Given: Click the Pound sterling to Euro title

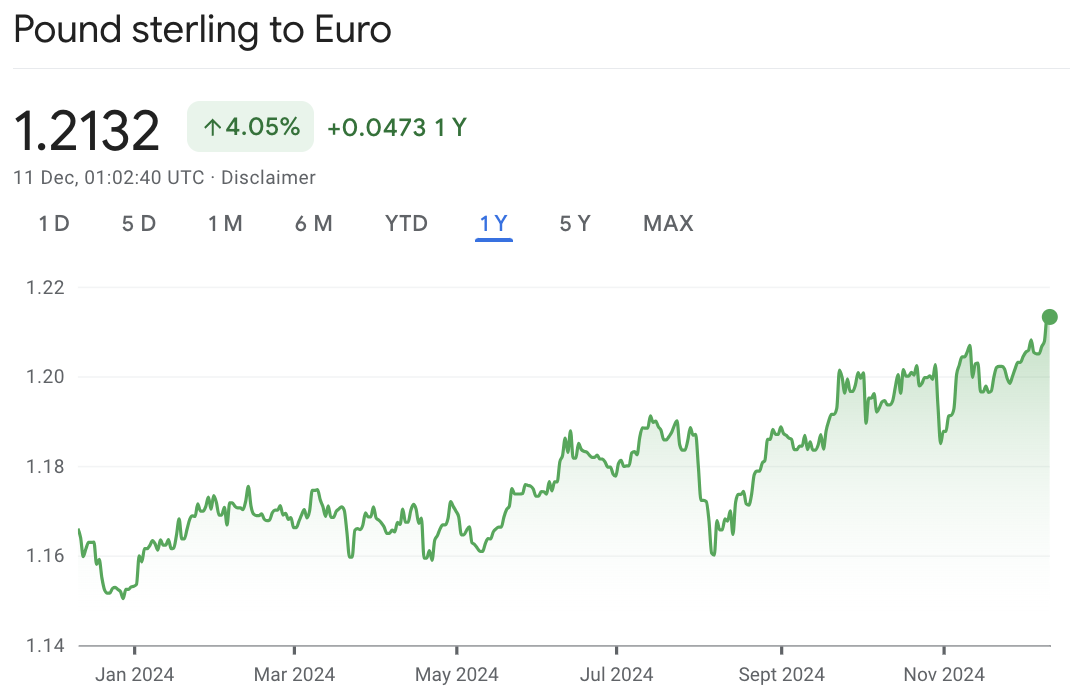Looking at the screenshot, I should (202, 30).
